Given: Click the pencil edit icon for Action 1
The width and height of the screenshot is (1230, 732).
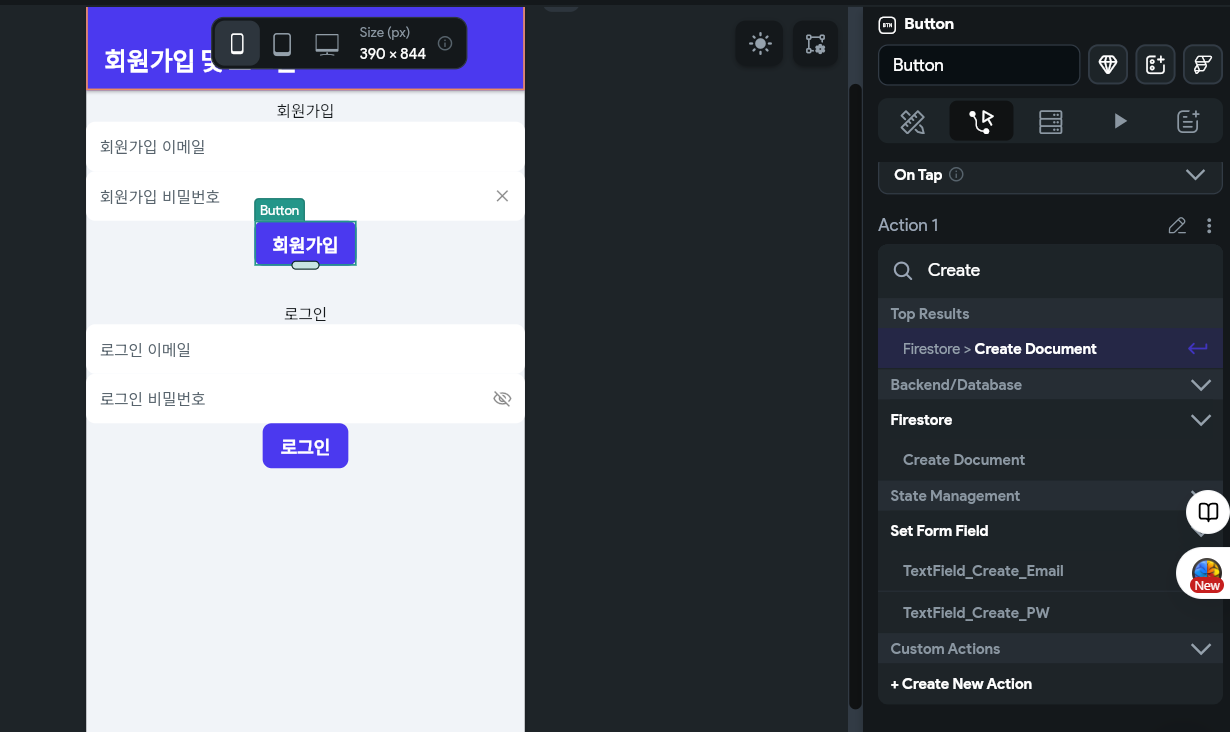Looking at the screenshot, I should [1177, 226].
